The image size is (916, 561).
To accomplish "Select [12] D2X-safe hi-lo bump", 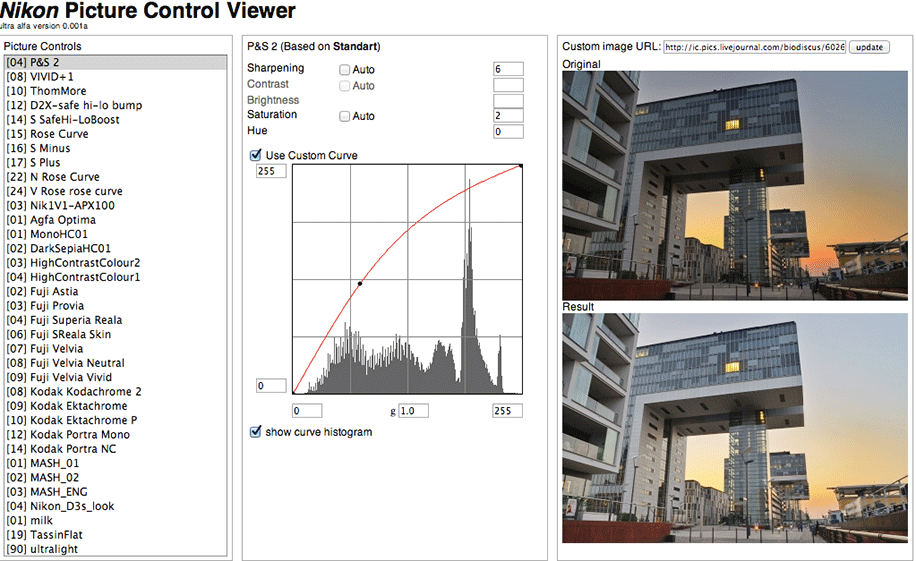I will point(116,105).
